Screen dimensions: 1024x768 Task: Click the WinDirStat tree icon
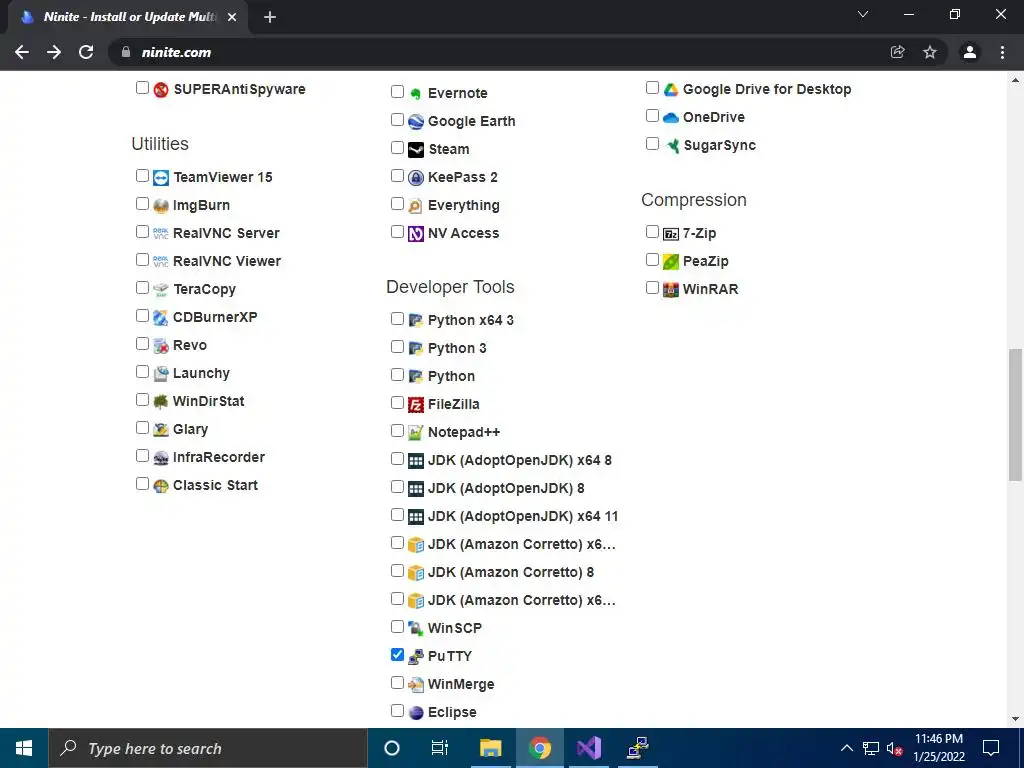point(161,402)
